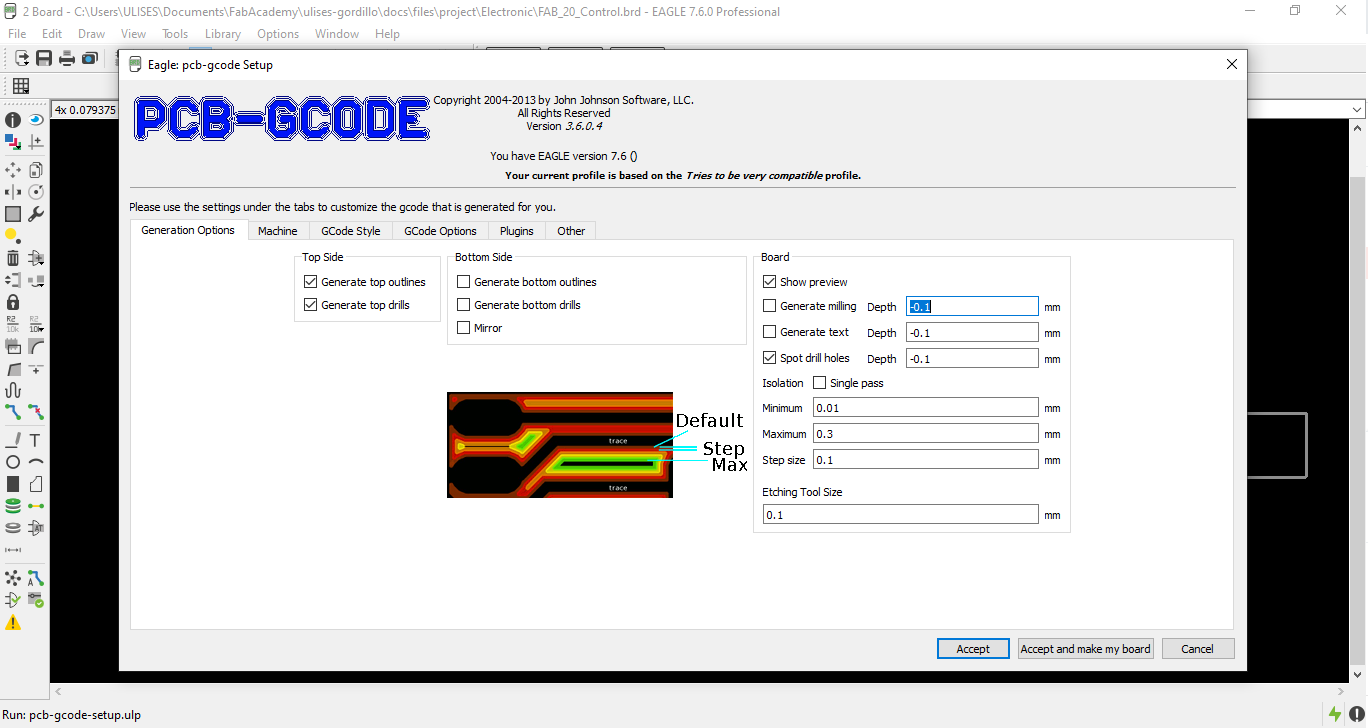Select the Route tool
The image size is (1368, 728).
tap(13, 412)
